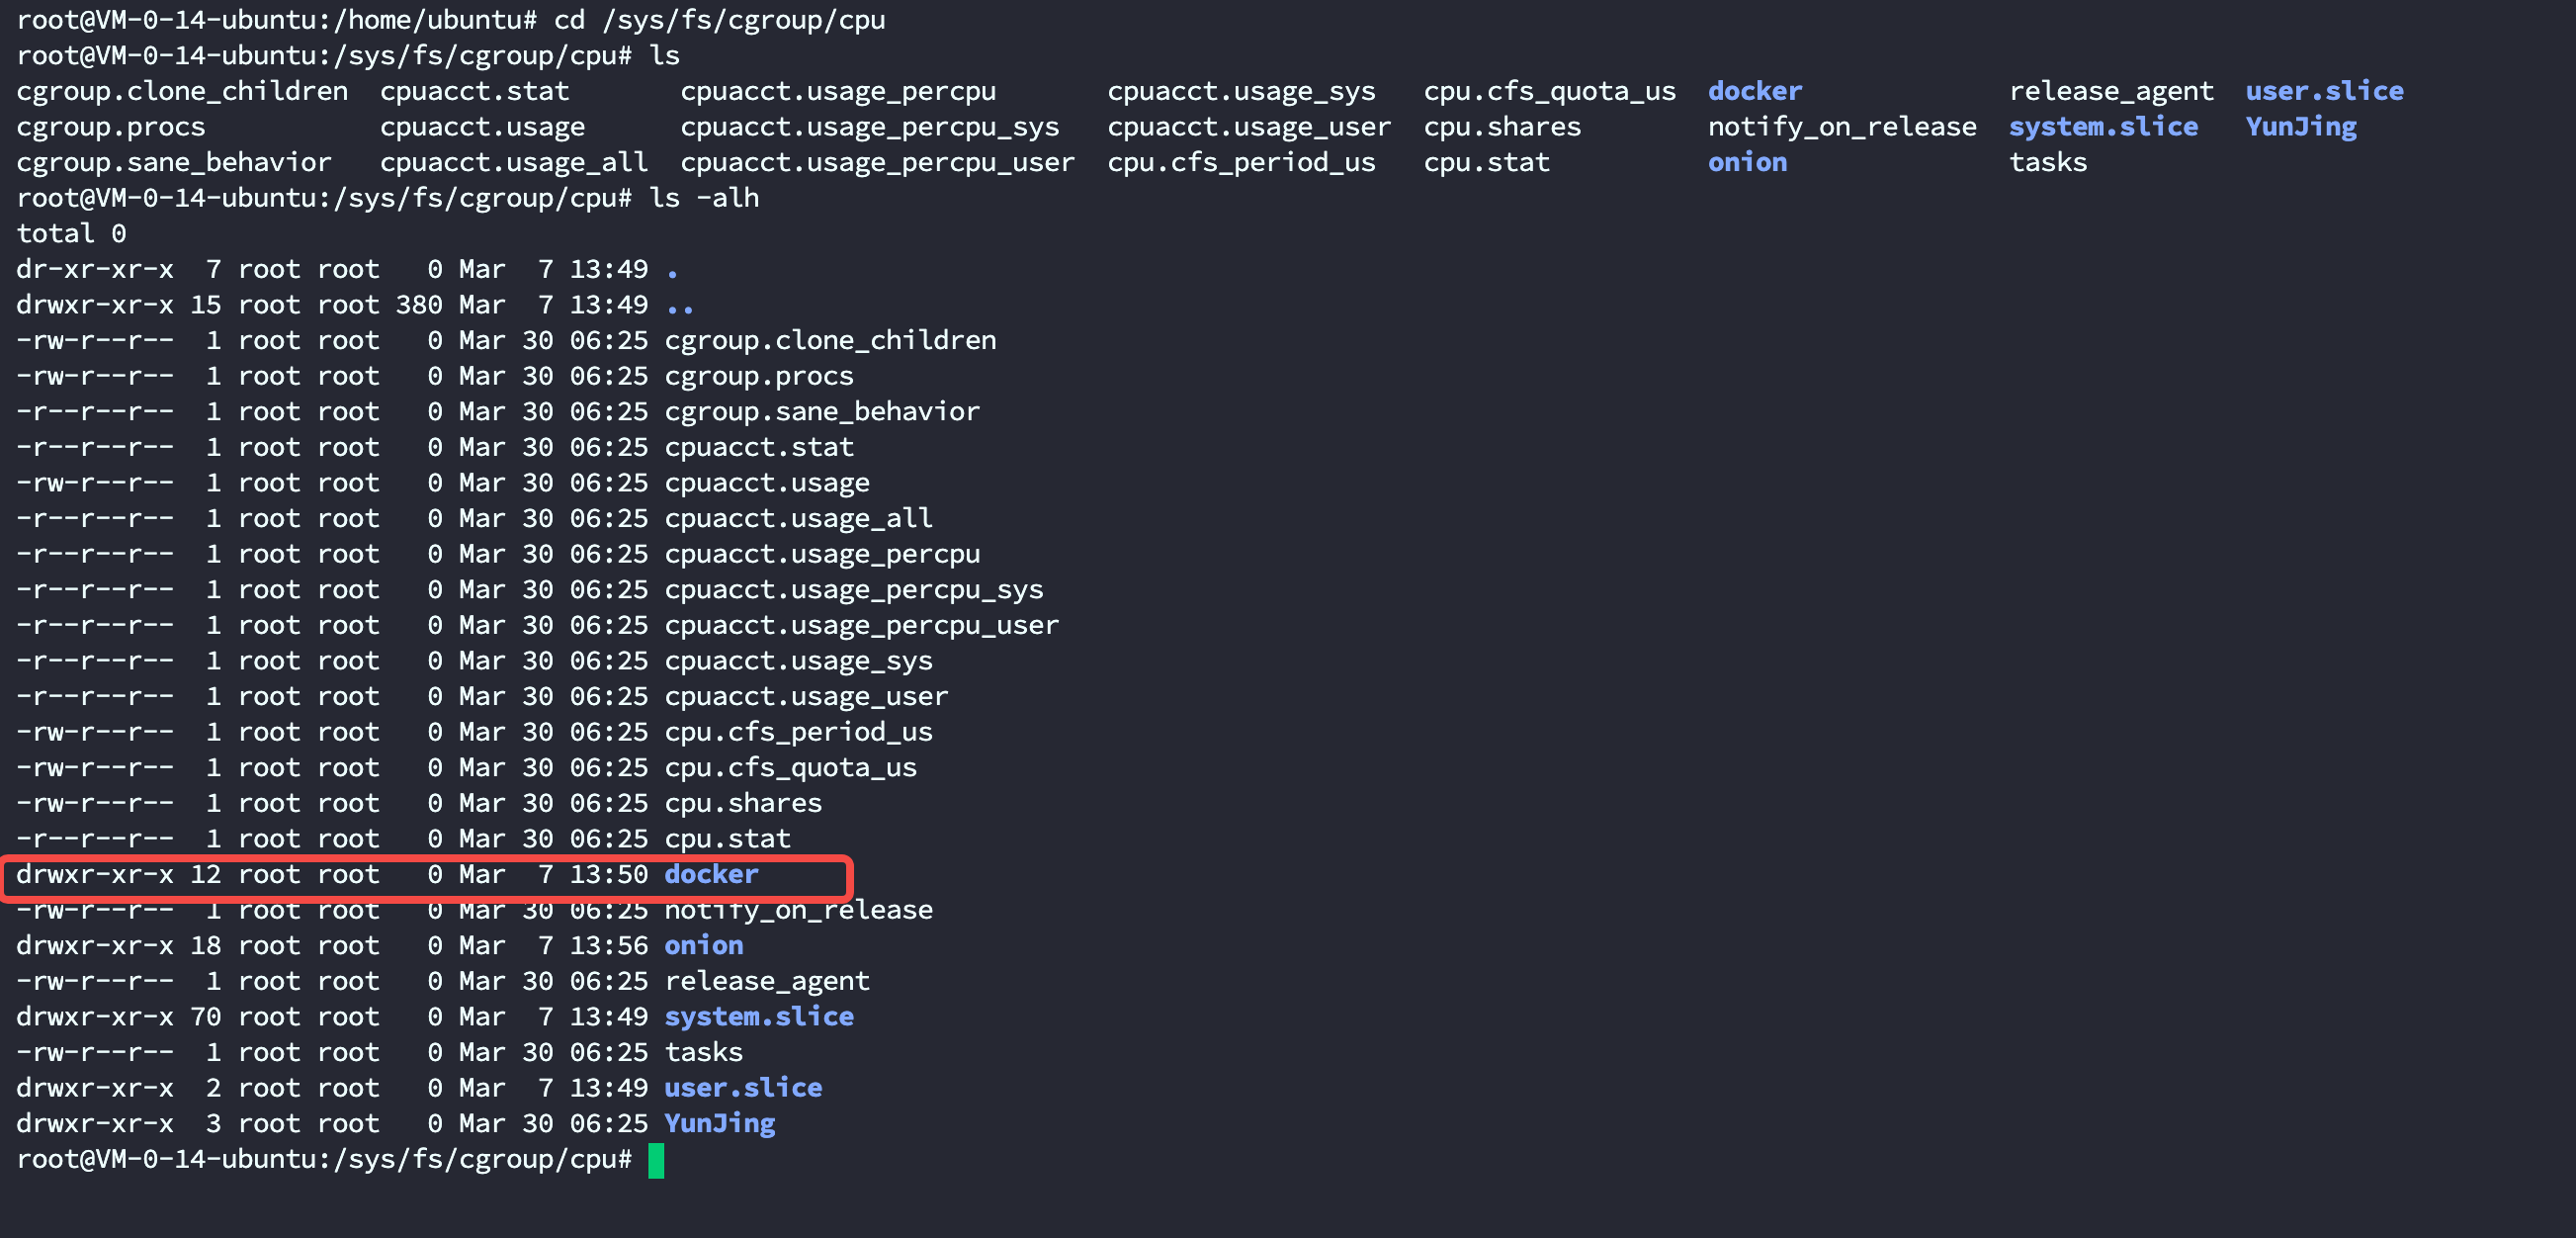Screen dimensions: 2576x1238
Task: Select system.slice in the long listing
Action: click(758, 1016)
